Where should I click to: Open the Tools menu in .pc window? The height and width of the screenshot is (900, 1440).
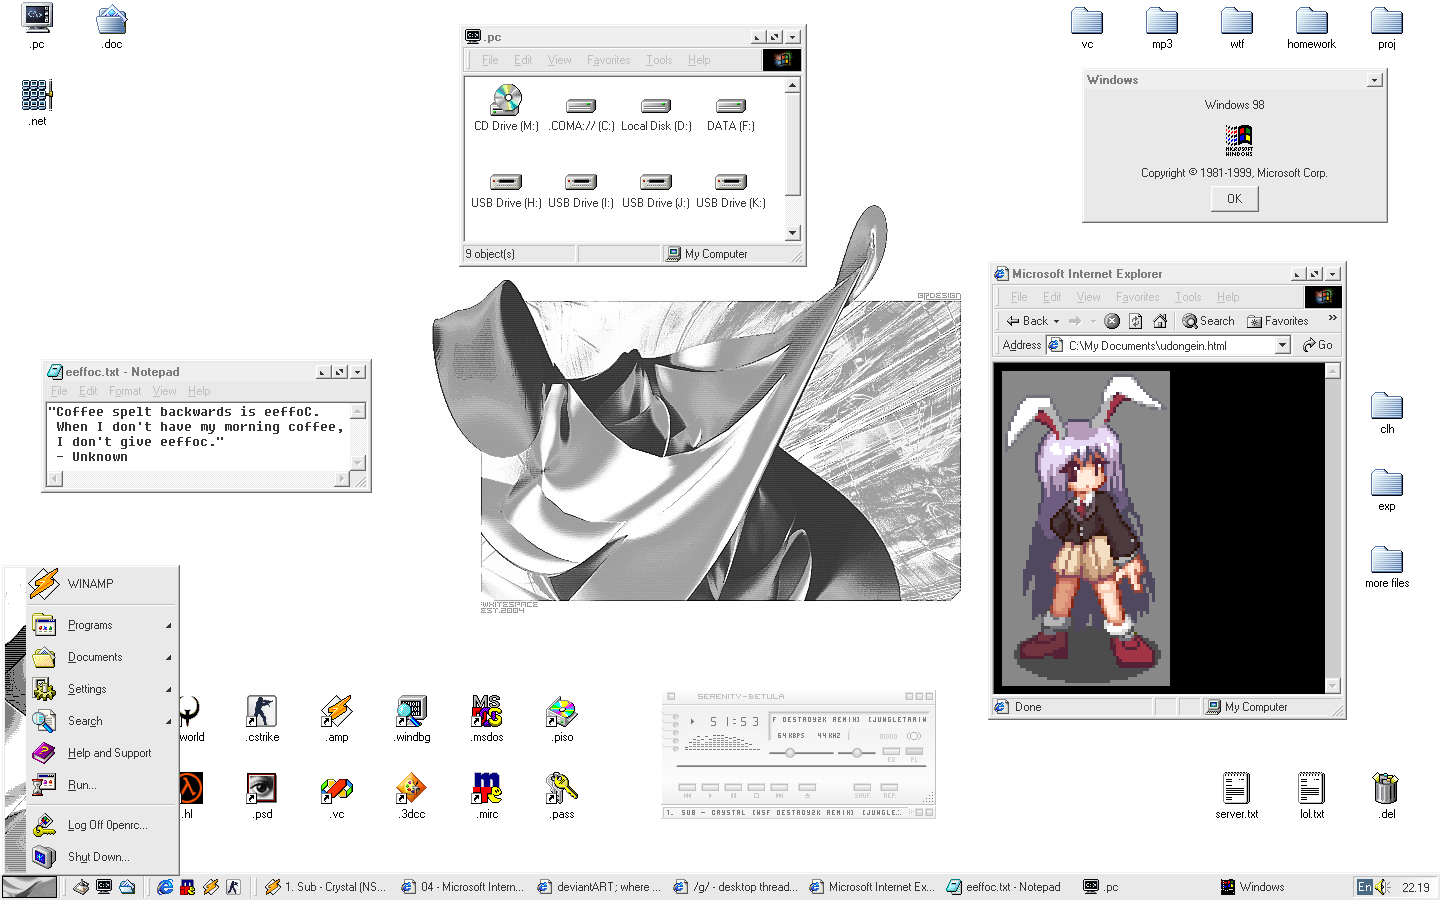pos(659,60)
